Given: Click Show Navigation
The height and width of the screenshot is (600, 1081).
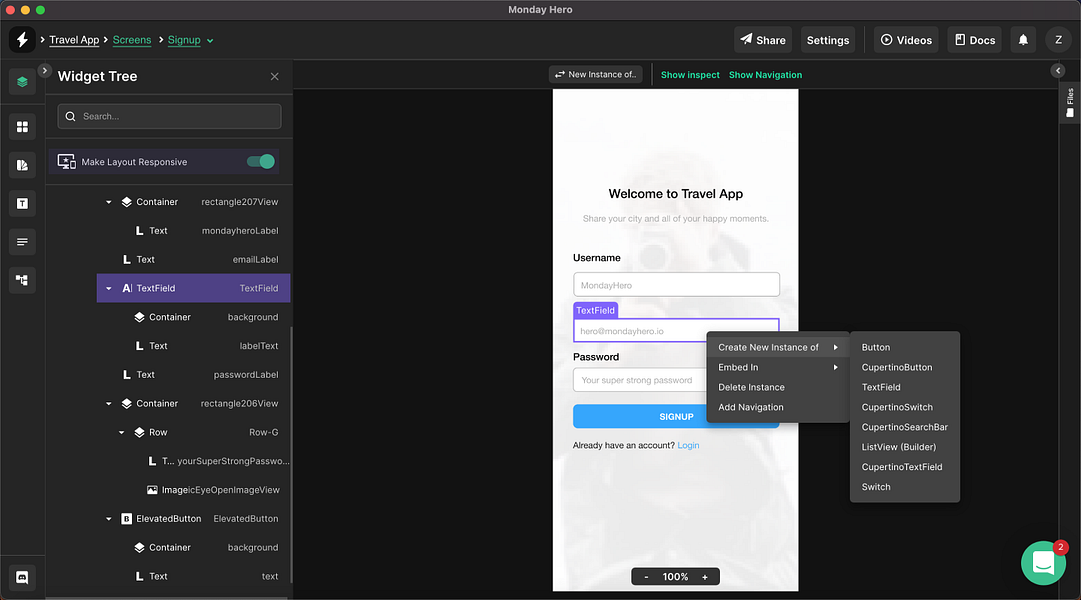Looking at the screenshot, I should [765, 74].
